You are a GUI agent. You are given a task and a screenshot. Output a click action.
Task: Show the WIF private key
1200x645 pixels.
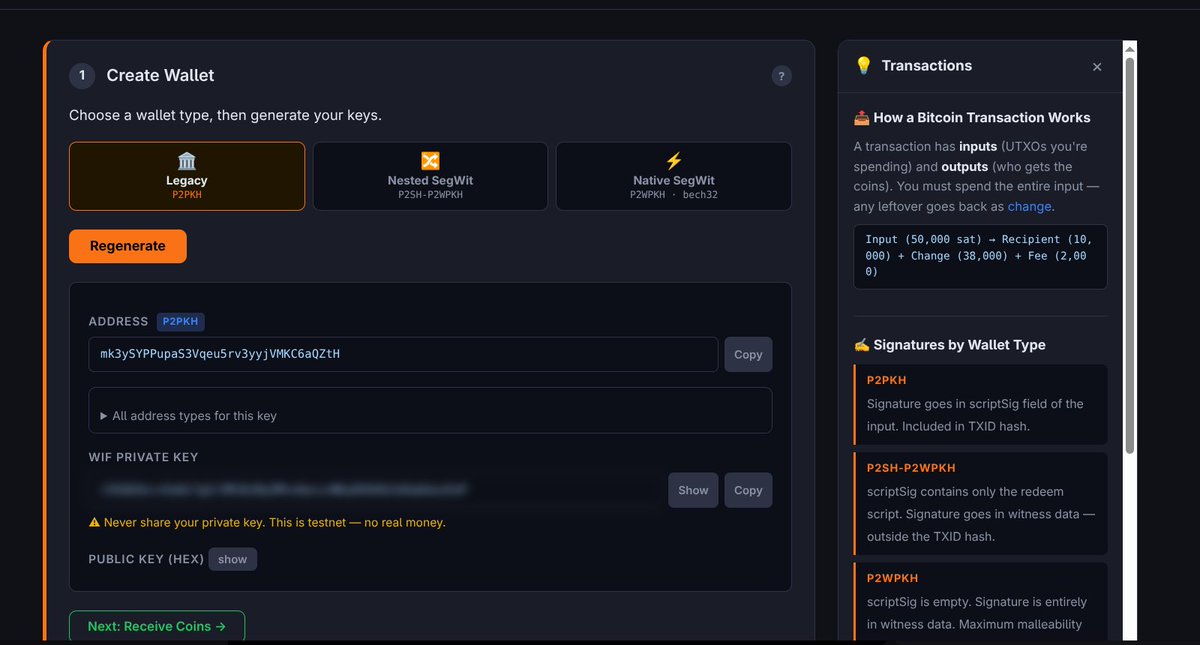coord(693,490)
